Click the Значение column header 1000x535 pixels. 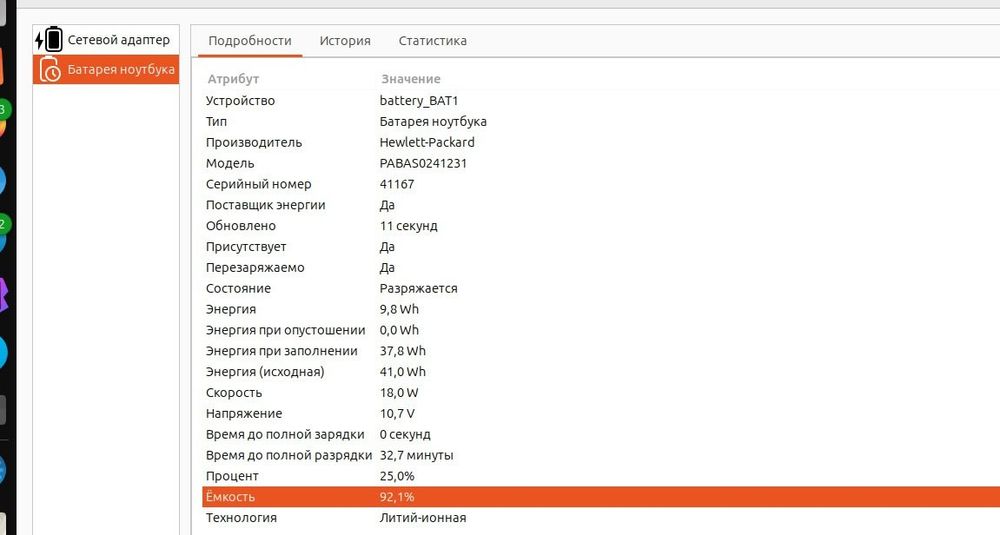tap(410, 79)
